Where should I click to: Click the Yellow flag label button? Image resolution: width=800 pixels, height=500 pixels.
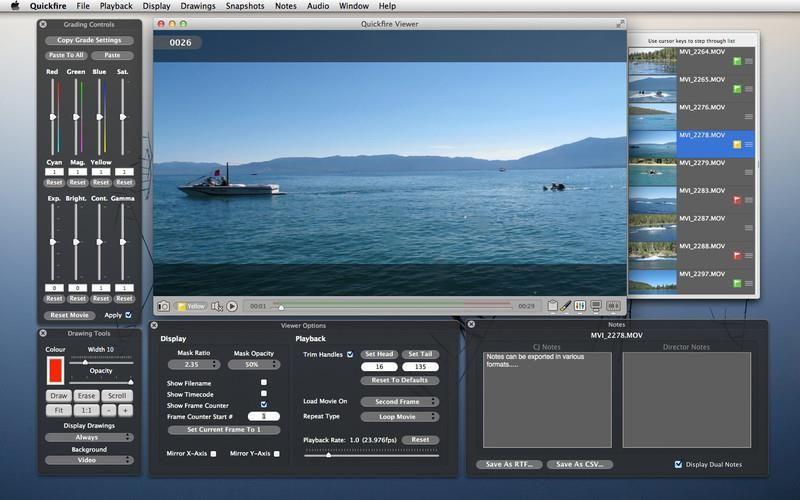click(191, 306)
